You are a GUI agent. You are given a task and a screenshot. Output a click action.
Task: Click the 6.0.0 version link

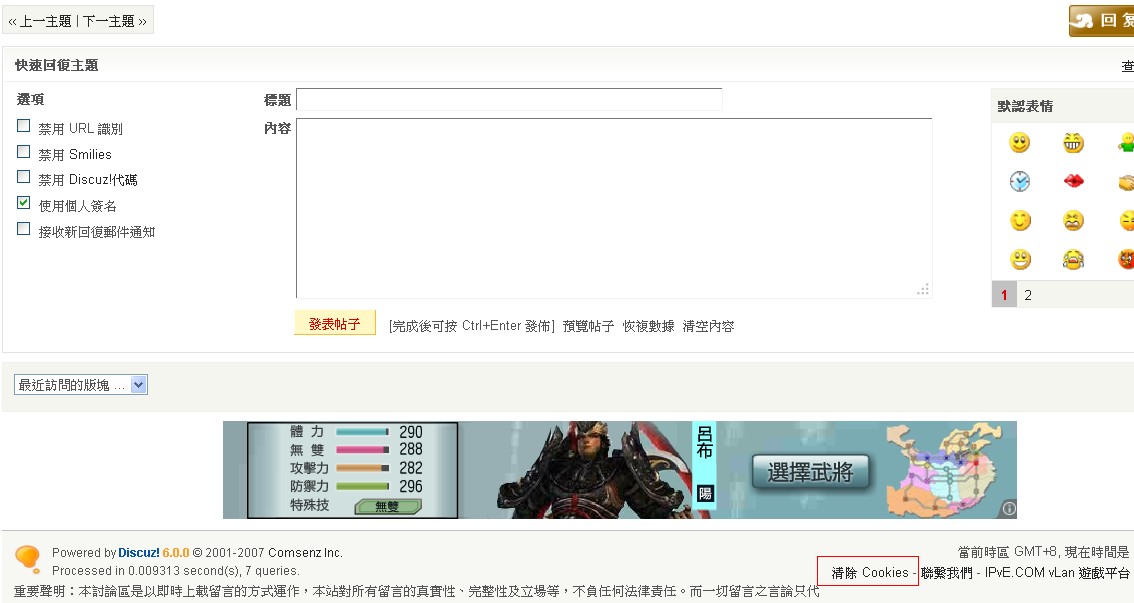click(176, 552)
